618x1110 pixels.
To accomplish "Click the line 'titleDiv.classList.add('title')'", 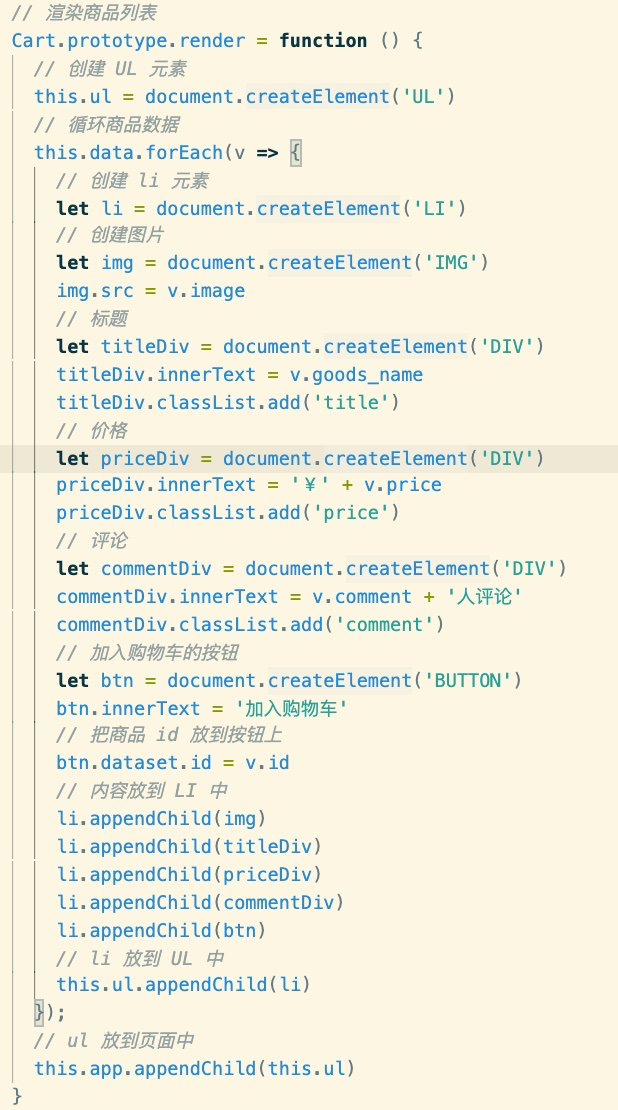I will tap(229, 403).
